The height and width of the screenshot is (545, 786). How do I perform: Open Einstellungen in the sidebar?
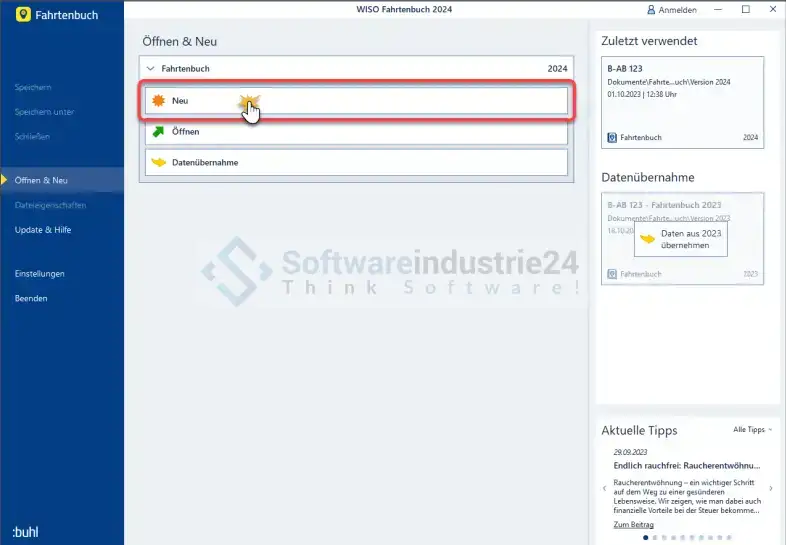[39, 274]
